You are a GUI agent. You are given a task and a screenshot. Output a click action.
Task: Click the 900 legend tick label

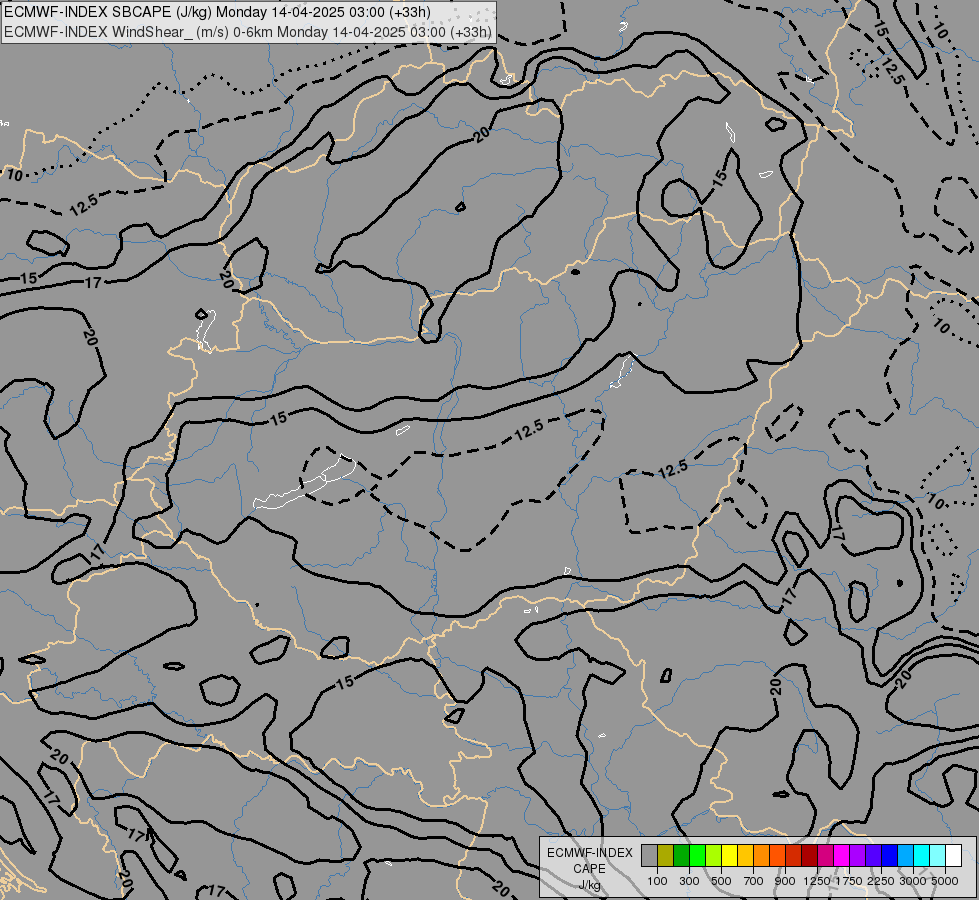click(785, 881)
